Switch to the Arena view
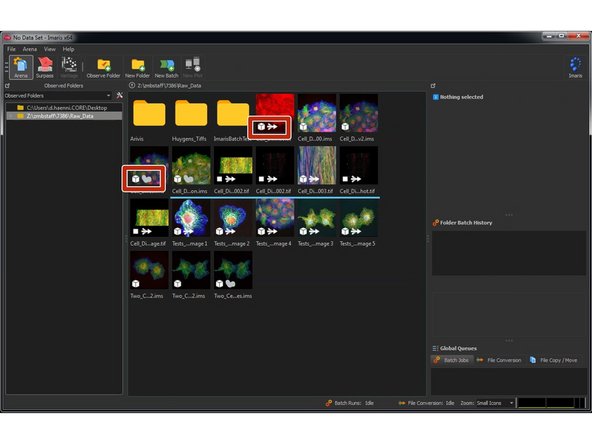Viewport: 592px width, 444px height. tap(21, 68)
